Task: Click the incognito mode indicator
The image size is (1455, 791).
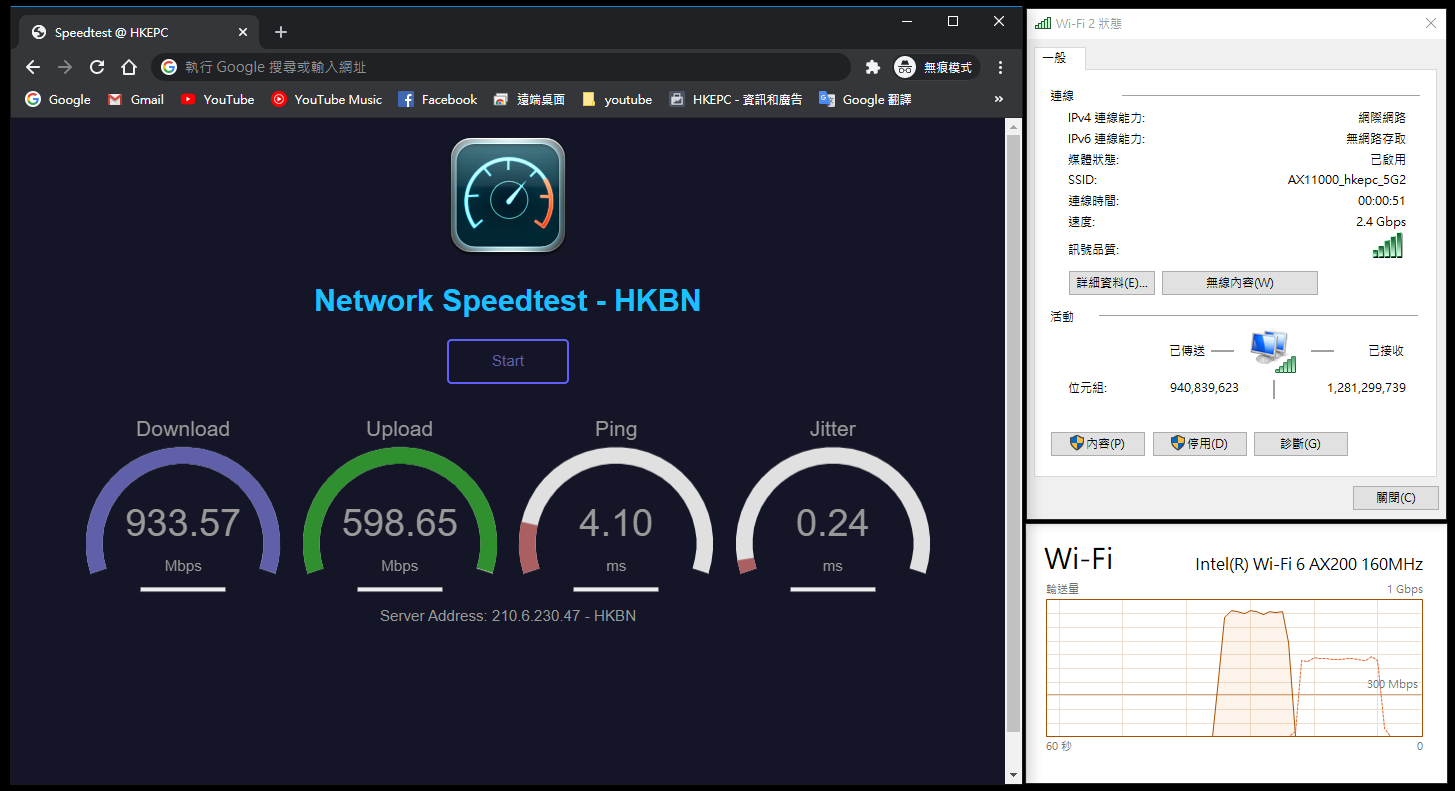Action: pos(934,67)
